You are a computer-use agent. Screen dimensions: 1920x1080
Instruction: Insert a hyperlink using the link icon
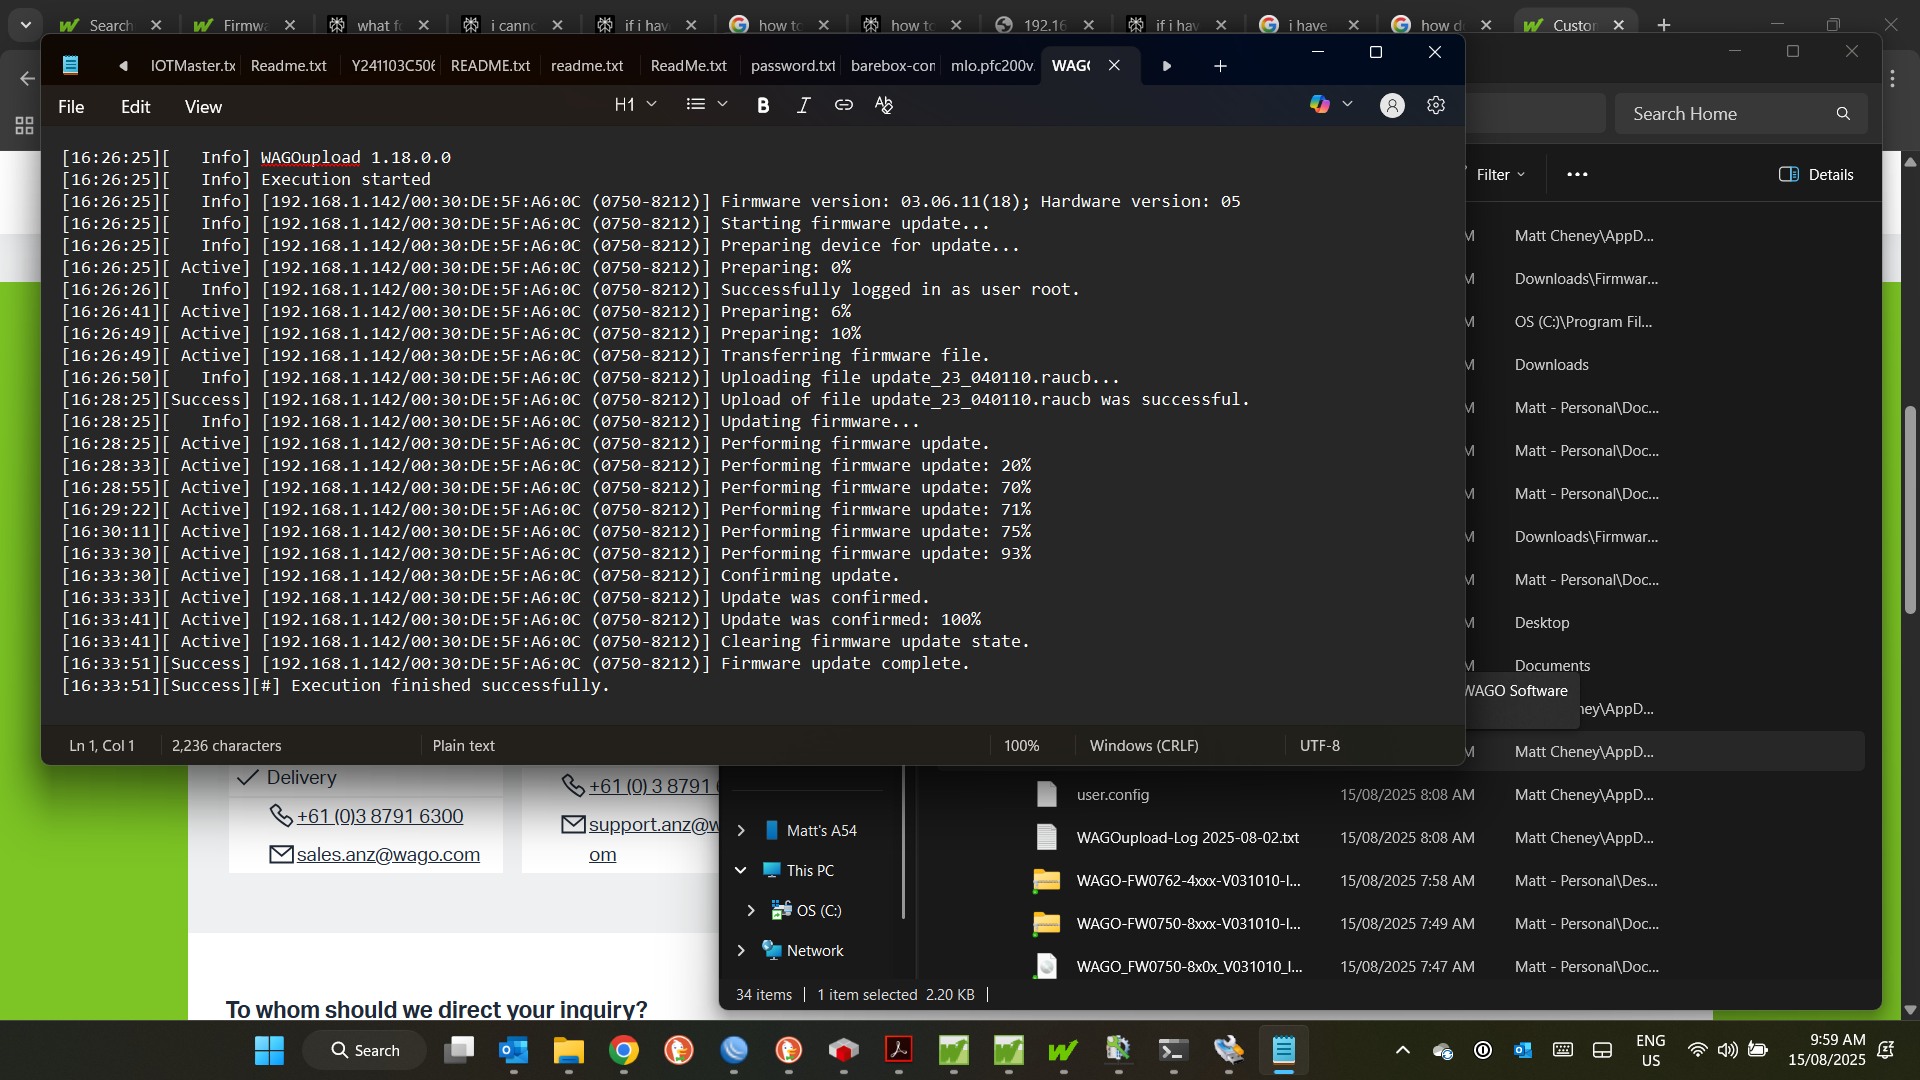(x=844, y=105)
